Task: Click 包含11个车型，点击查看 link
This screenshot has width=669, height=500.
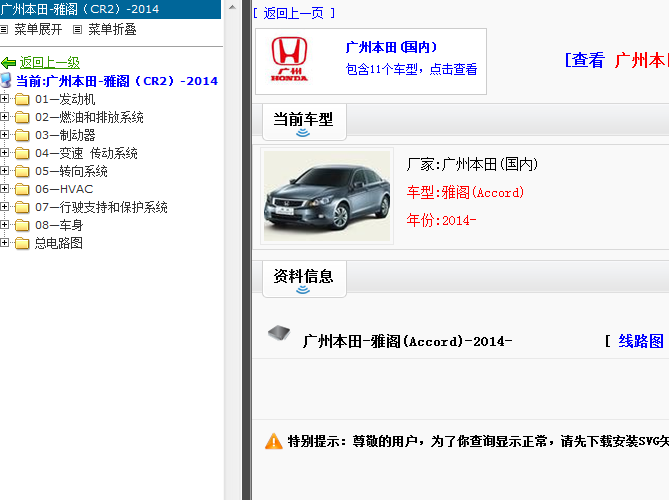Action: 411,69
